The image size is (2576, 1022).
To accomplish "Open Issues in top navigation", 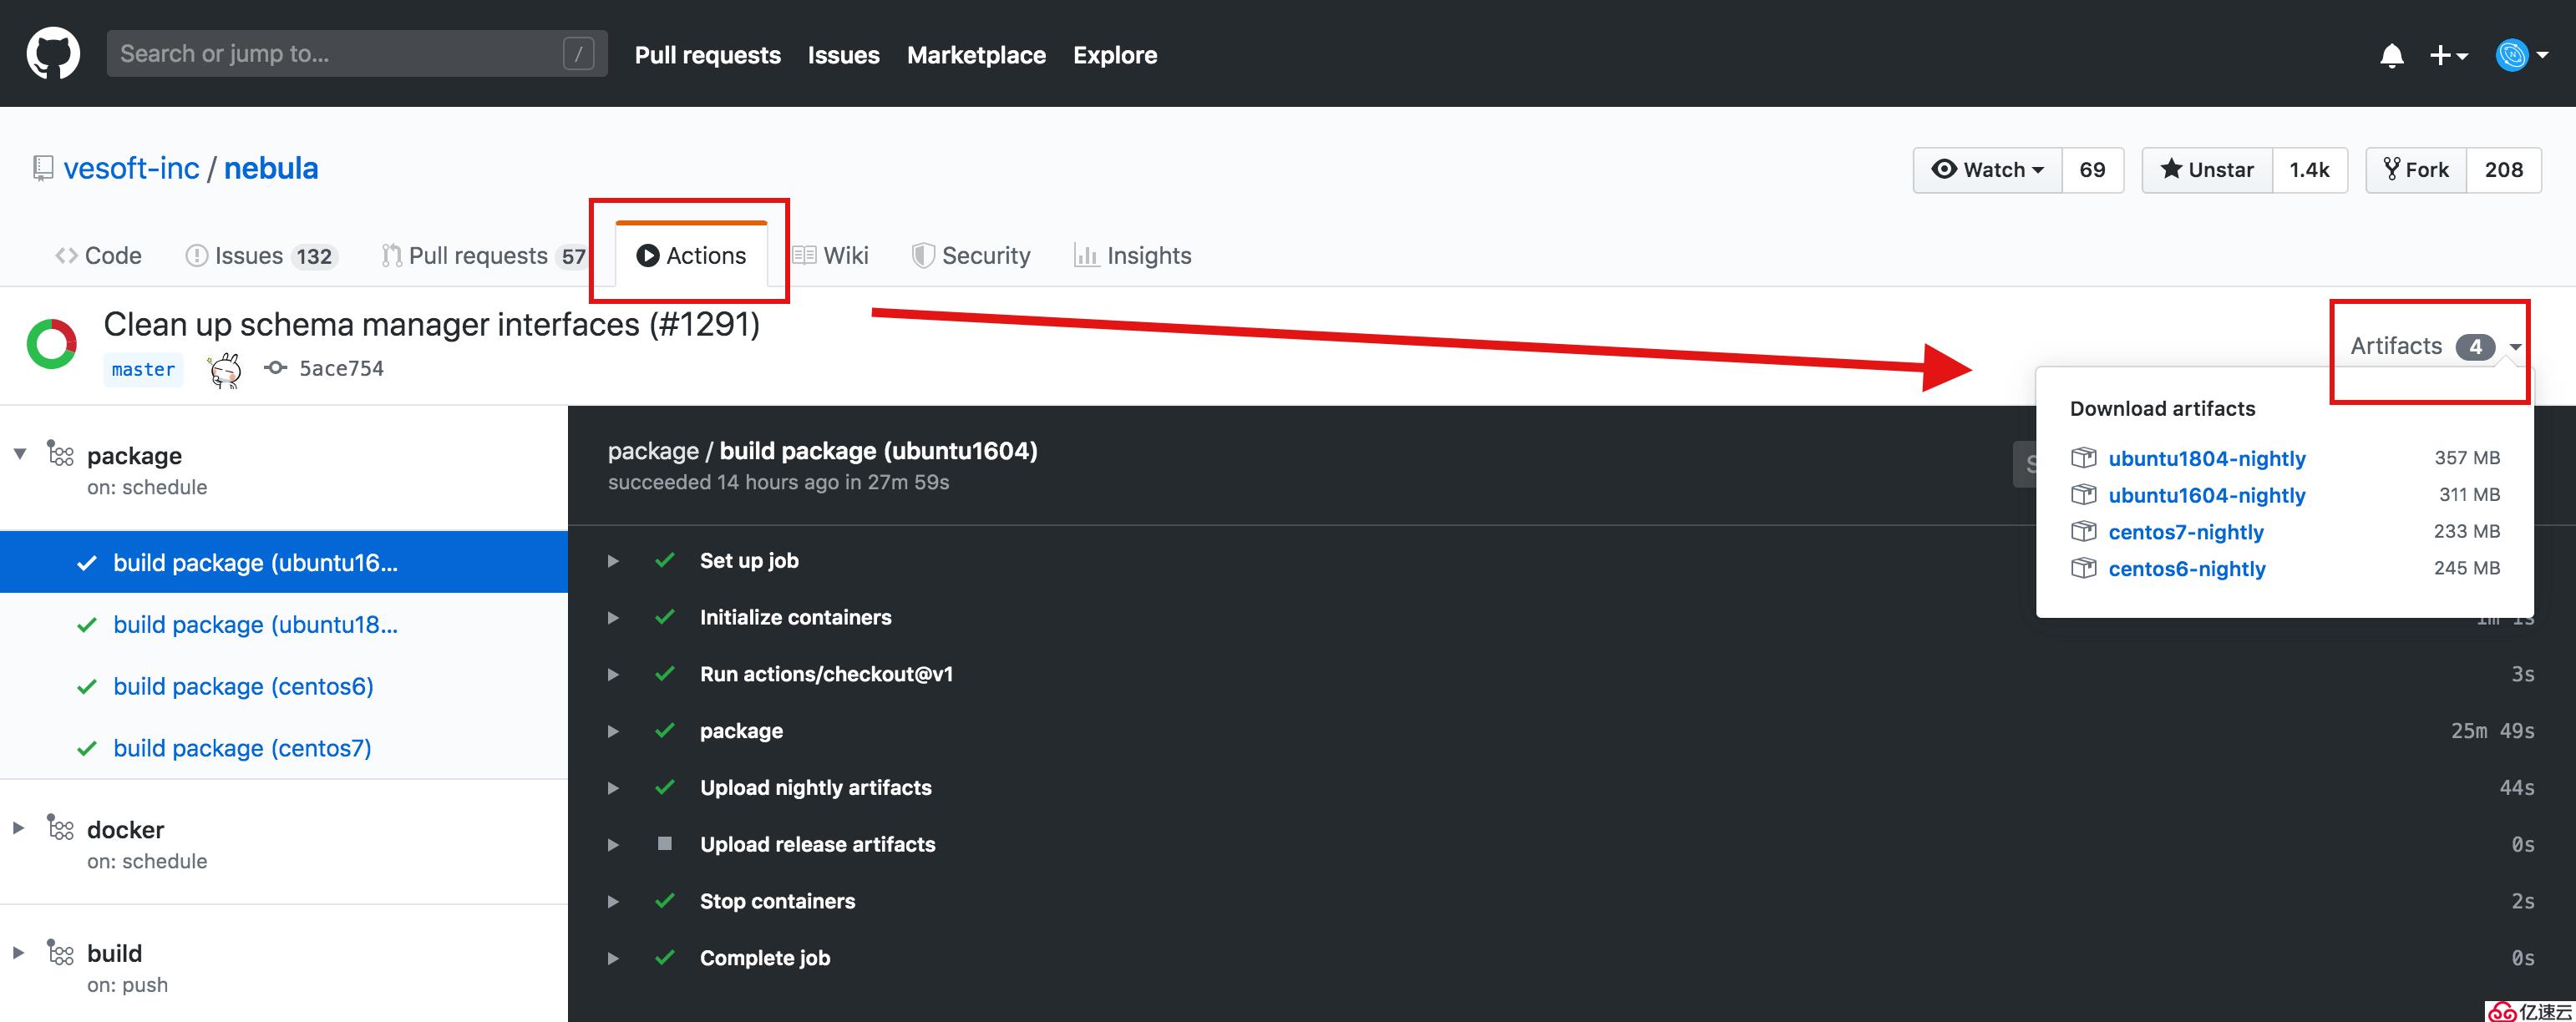I will pyautogui.click(x=844, y=55).
